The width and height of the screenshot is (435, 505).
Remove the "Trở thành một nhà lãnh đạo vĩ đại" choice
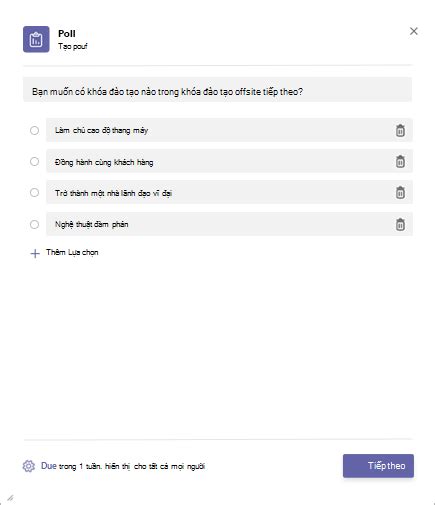pyautogui.click(x=400, y=193)
